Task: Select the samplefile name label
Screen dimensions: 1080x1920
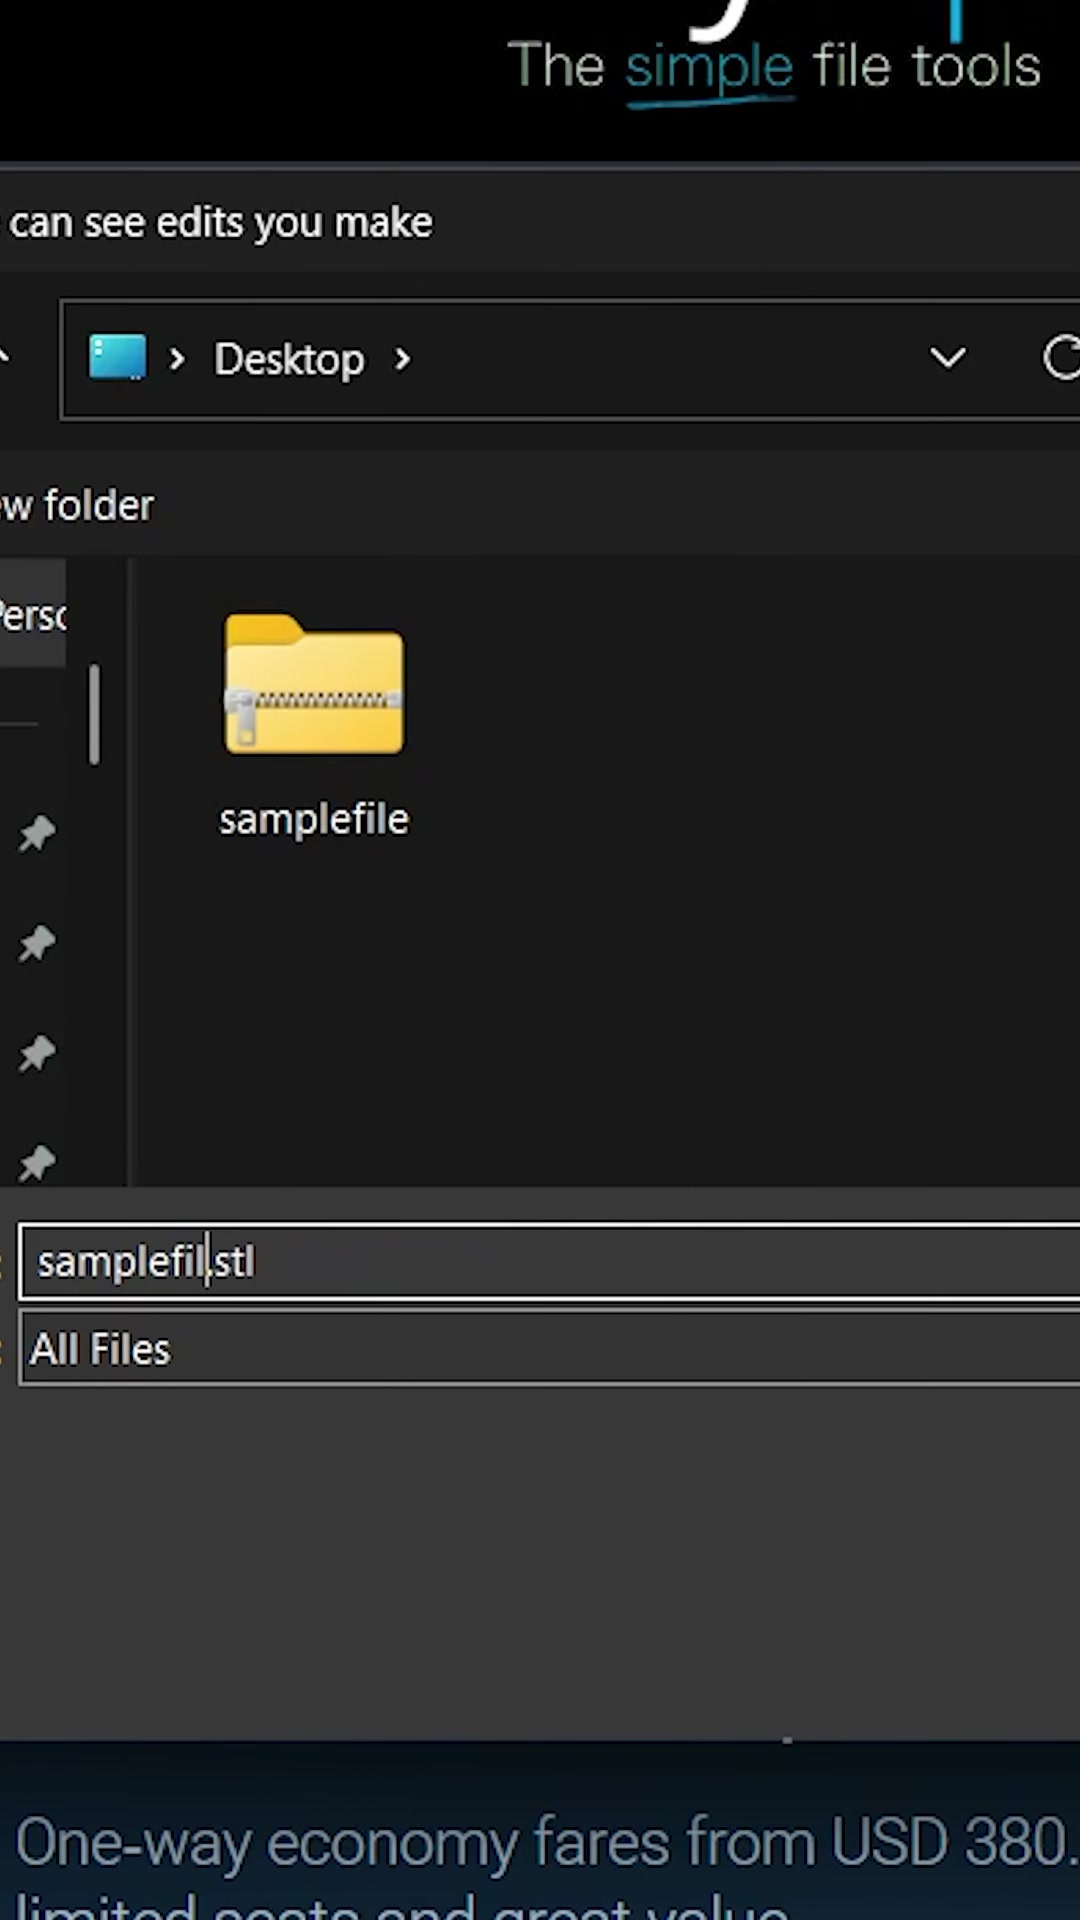Action: pos(314,820)
